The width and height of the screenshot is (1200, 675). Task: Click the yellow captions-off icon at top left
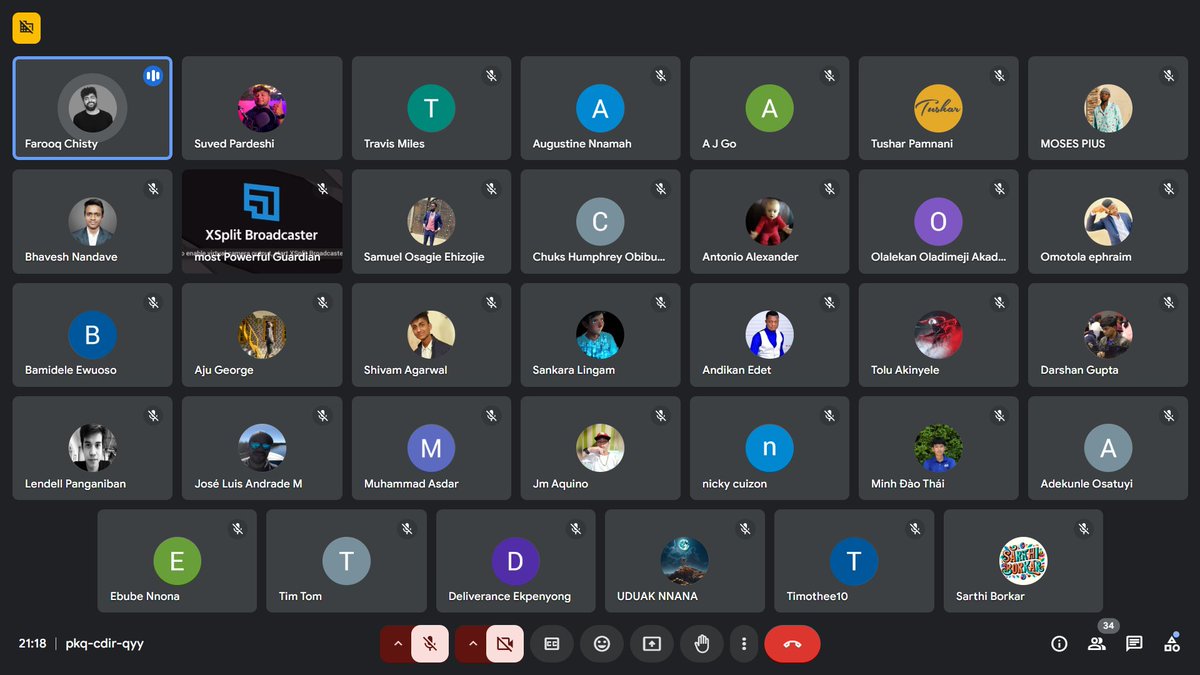pyautogui.click(x=26, y=28)
